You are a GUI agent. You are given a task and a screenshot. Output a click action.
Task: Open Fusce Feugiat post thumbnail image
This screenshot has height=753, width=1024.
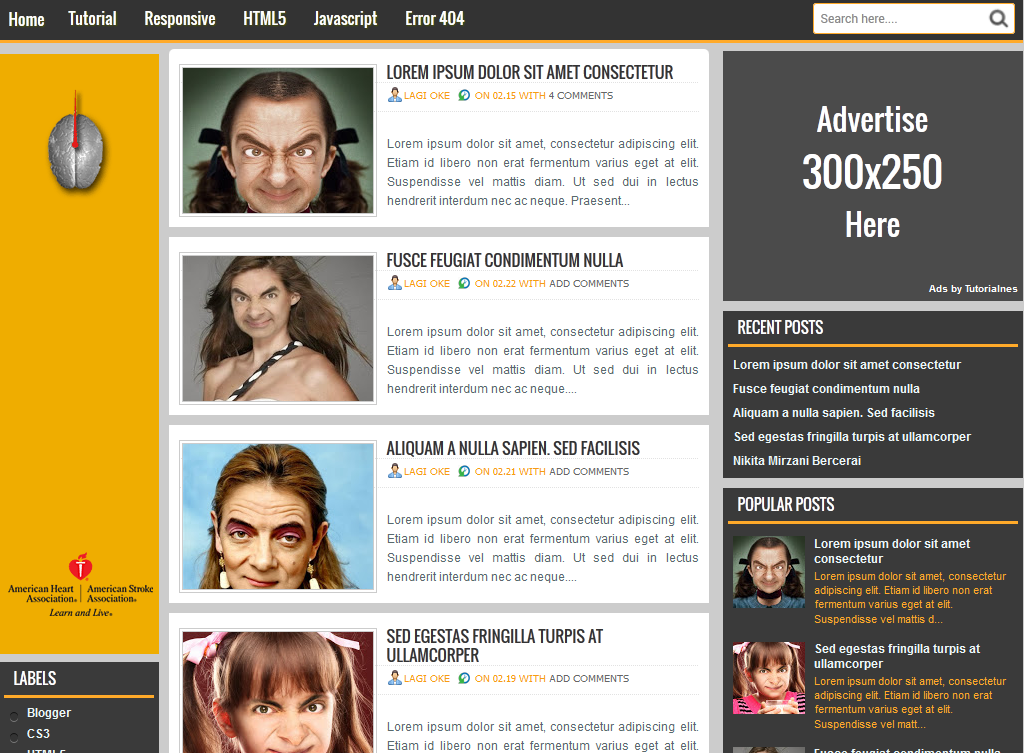[278, 328]
